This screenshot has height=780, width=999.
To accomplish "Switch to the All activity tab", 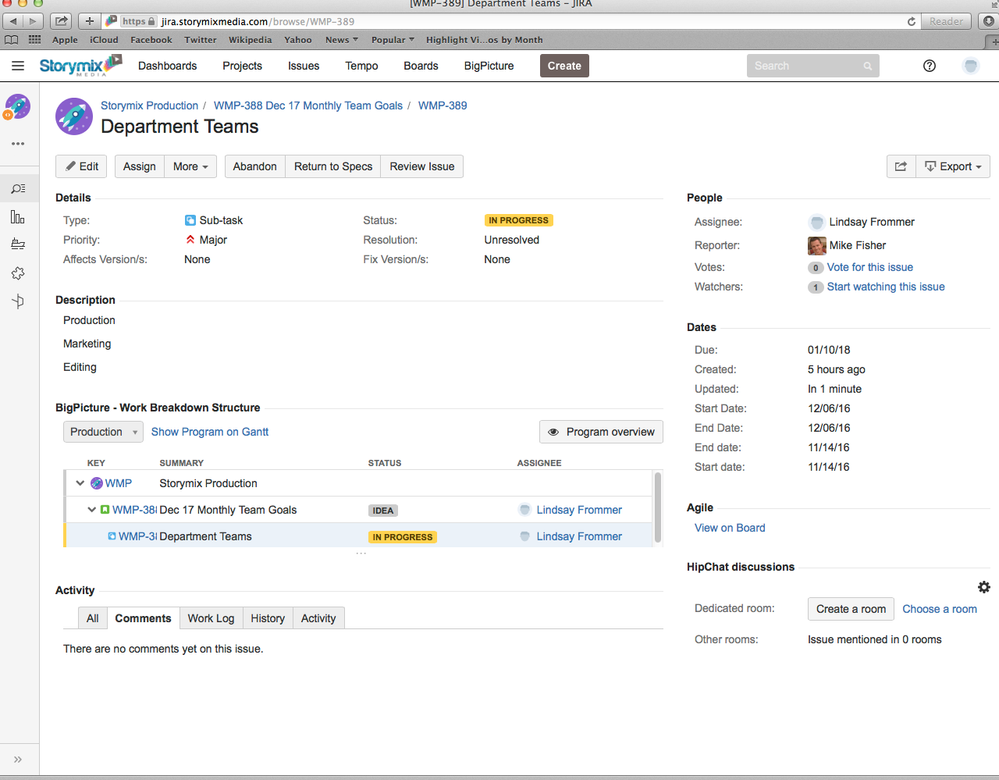I will point(92,618).
